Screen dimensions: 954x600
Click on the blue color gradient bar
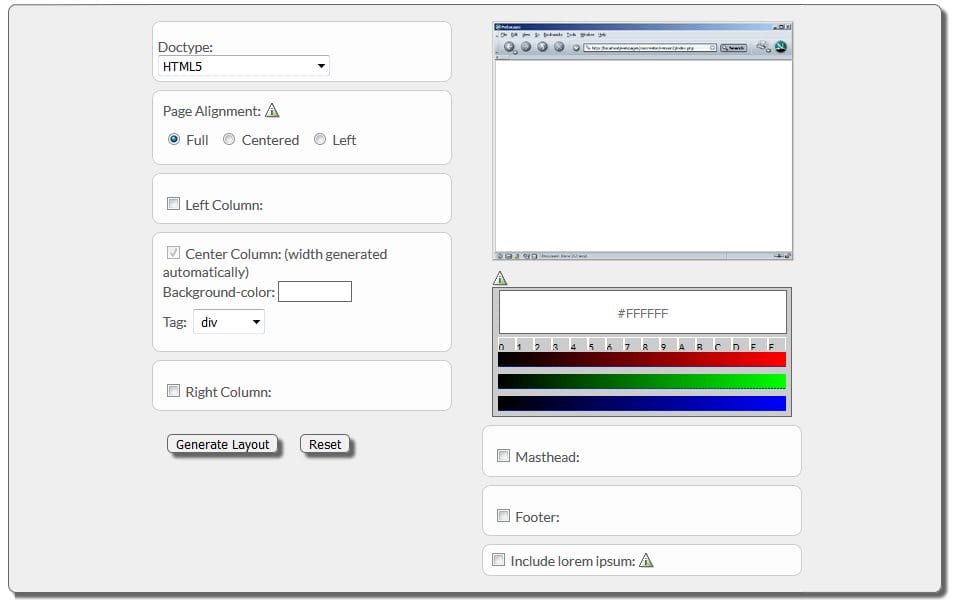click(642, 403)
